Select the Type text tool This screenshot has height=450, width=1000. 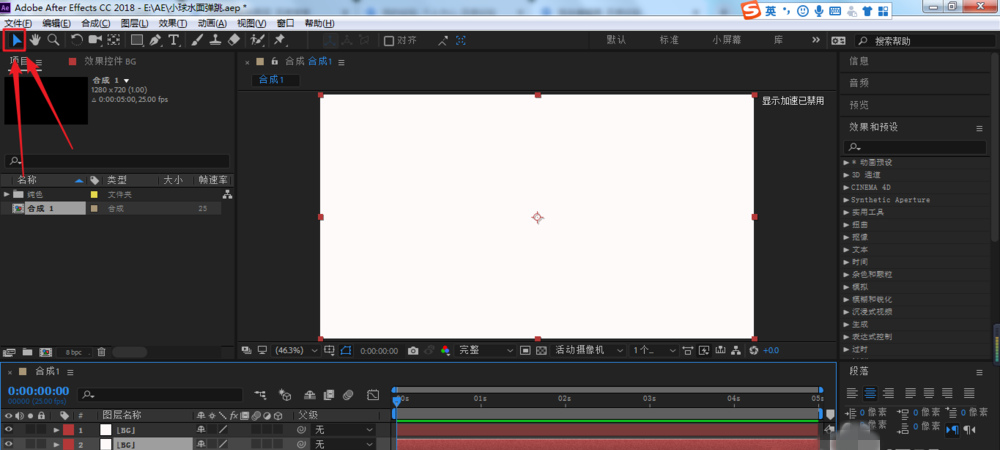pyautogui.click(x=174, y=40)
